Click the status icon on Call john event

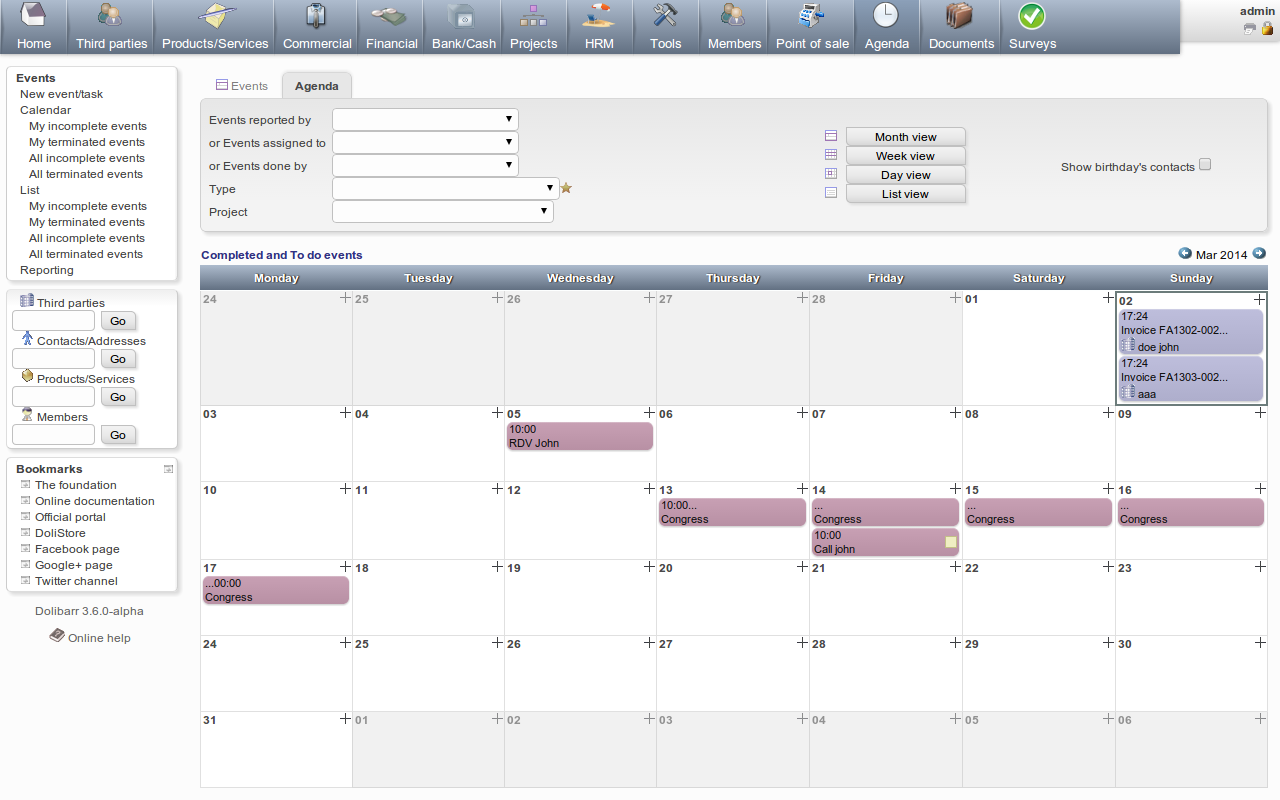(951, 542)
